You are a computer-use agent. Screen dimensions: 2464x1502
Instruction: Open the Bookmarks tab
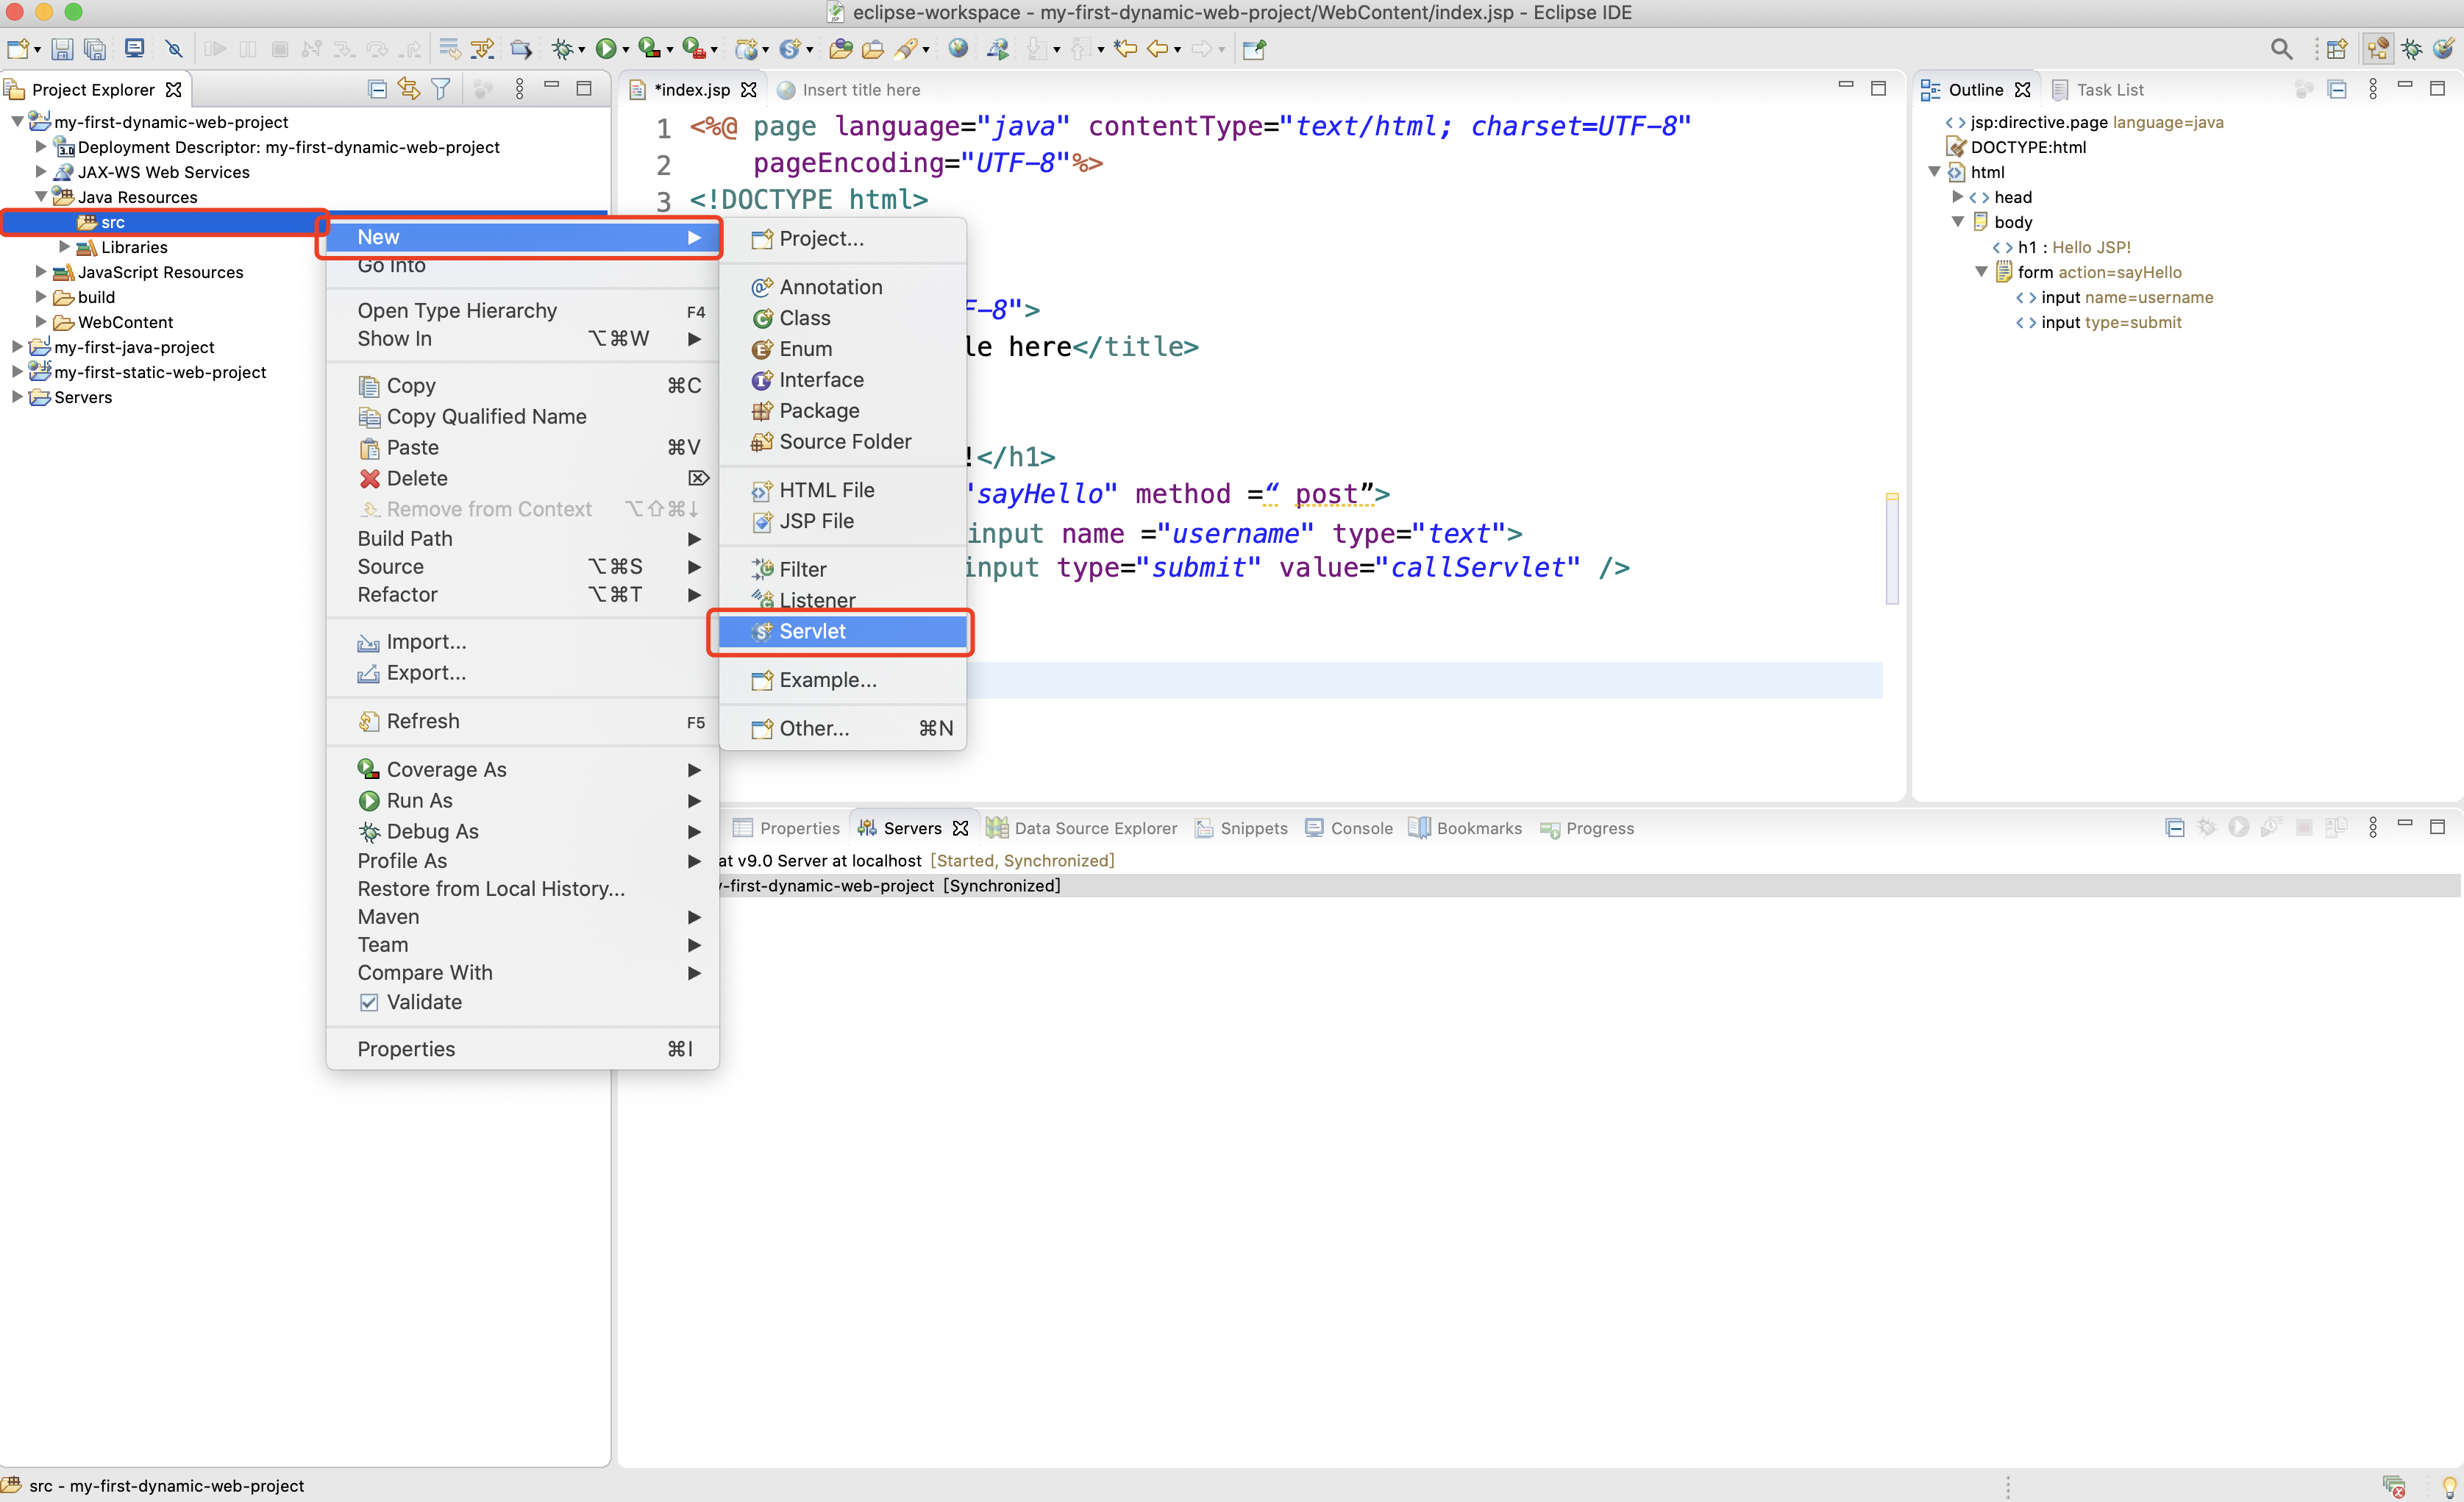(x=1465, y=828)
